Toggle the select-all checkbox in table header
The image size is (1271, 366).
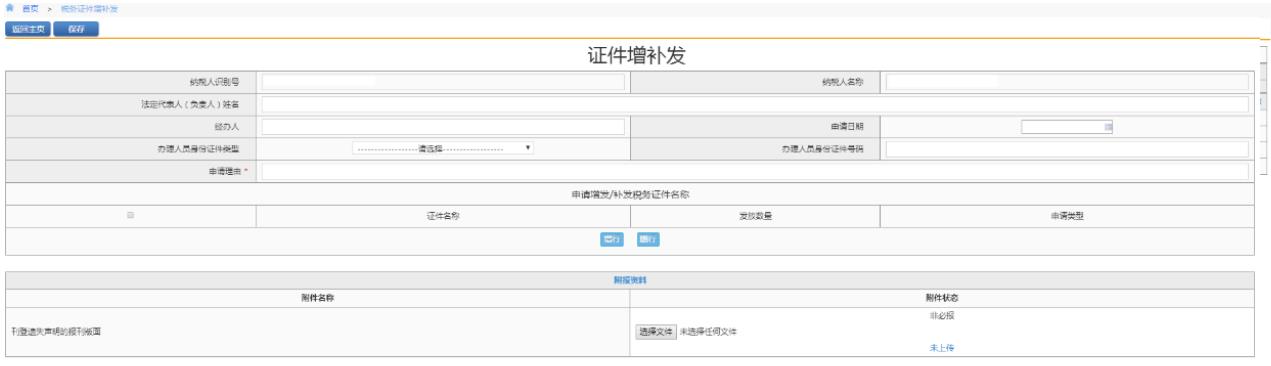click(131, 215)
